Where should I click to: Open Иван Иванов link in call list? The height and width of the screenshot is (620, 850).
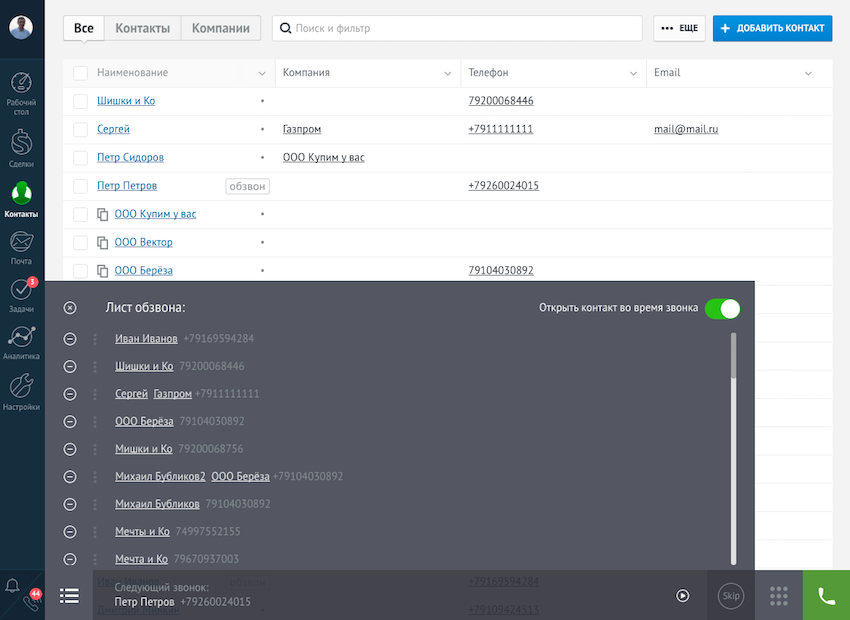pos(146,339)
